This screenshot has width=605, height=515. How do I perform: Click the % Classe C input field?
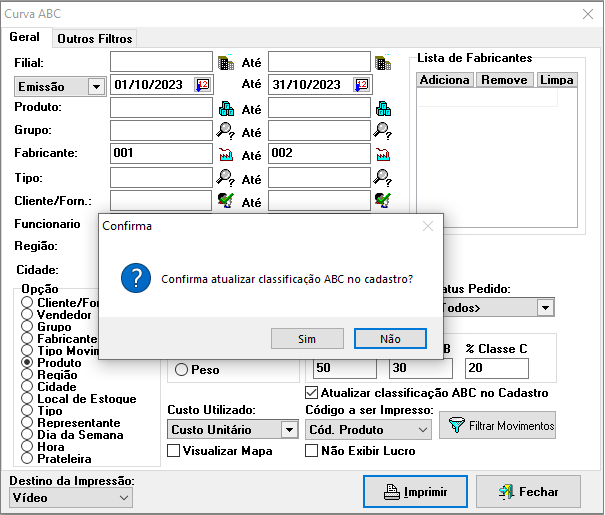[496, 368]
